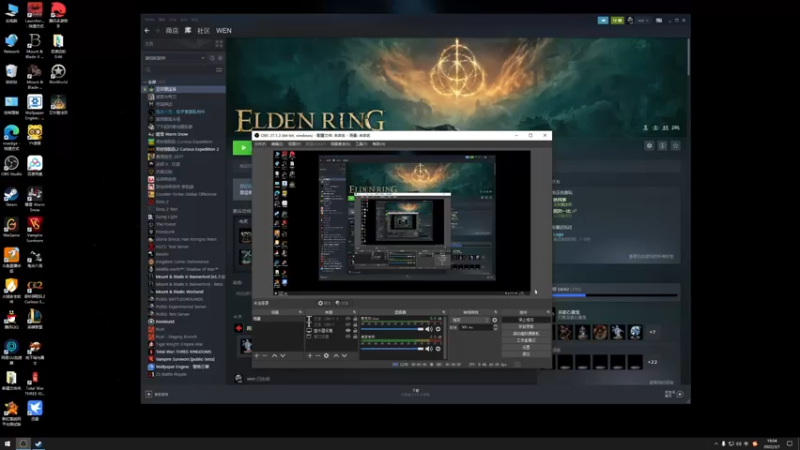Click Steam 添加游戏 button
This screenshot has width=800, height=450.
point(157,394)
